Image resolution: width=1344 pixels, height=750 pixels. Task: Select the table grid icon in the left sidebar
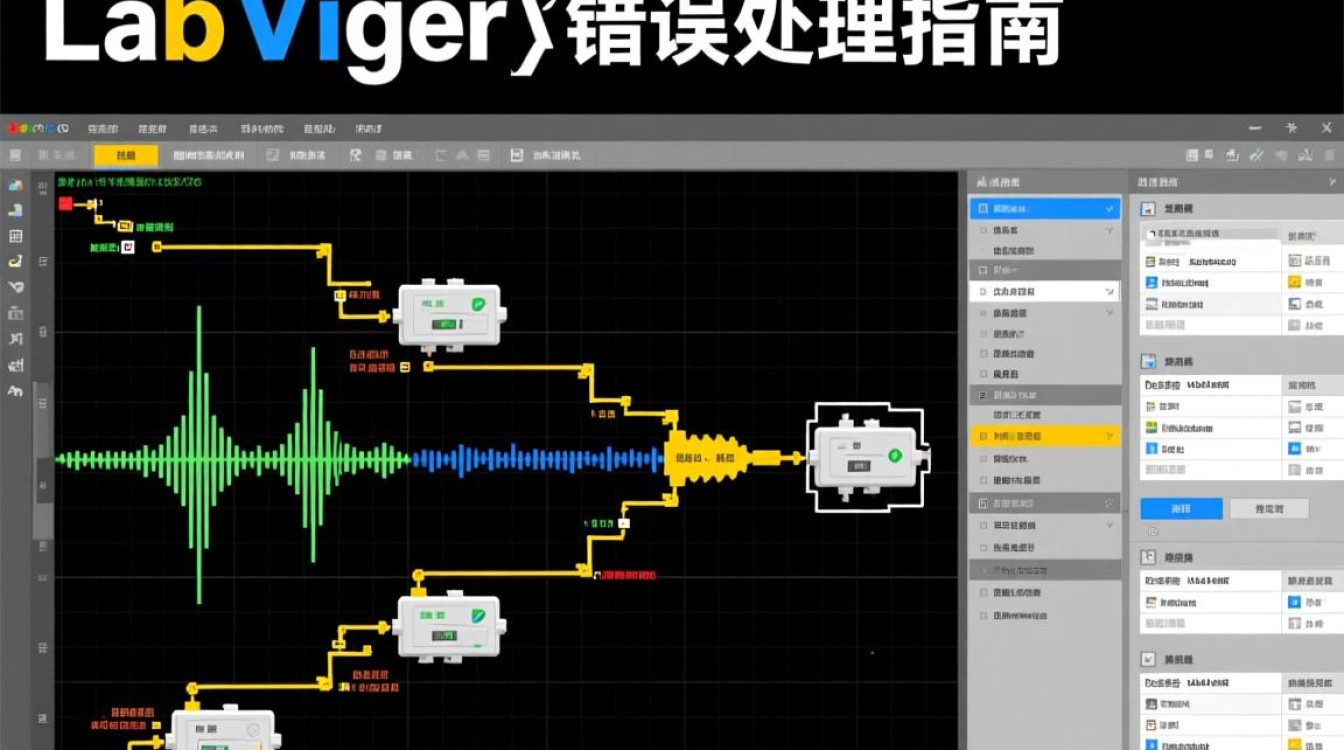pos(15,236)
